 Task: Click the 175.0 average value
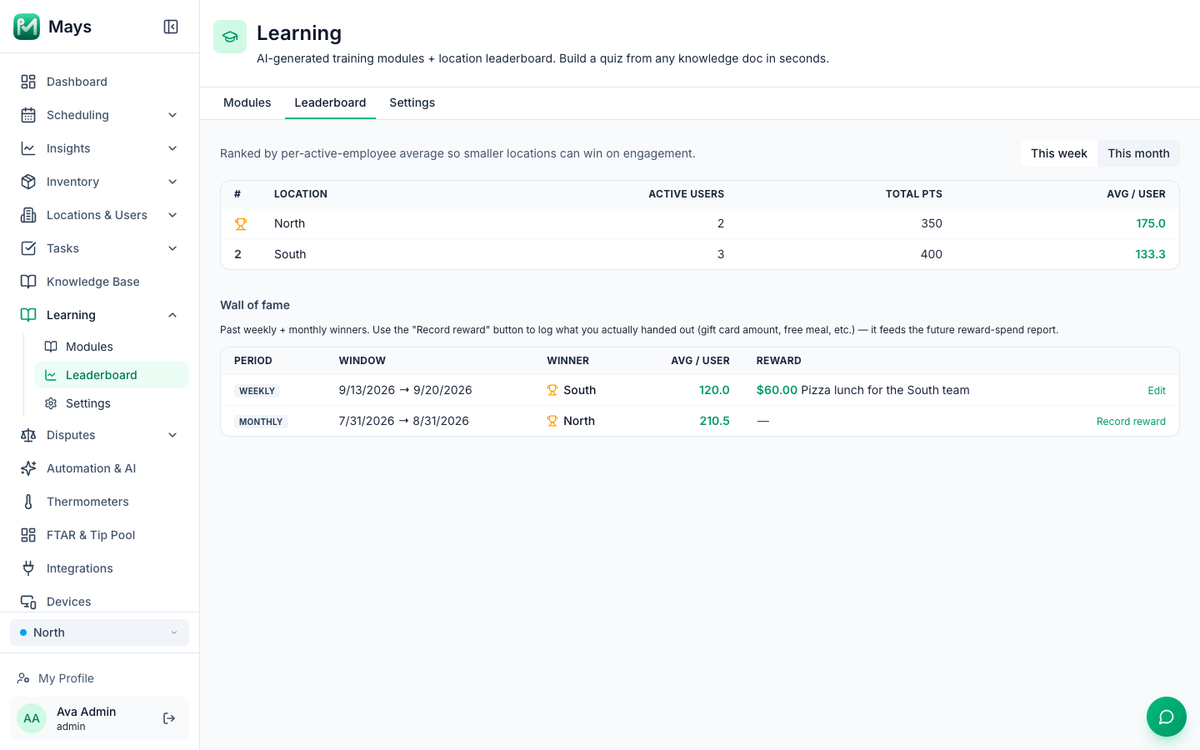(x=1151, y=224)
